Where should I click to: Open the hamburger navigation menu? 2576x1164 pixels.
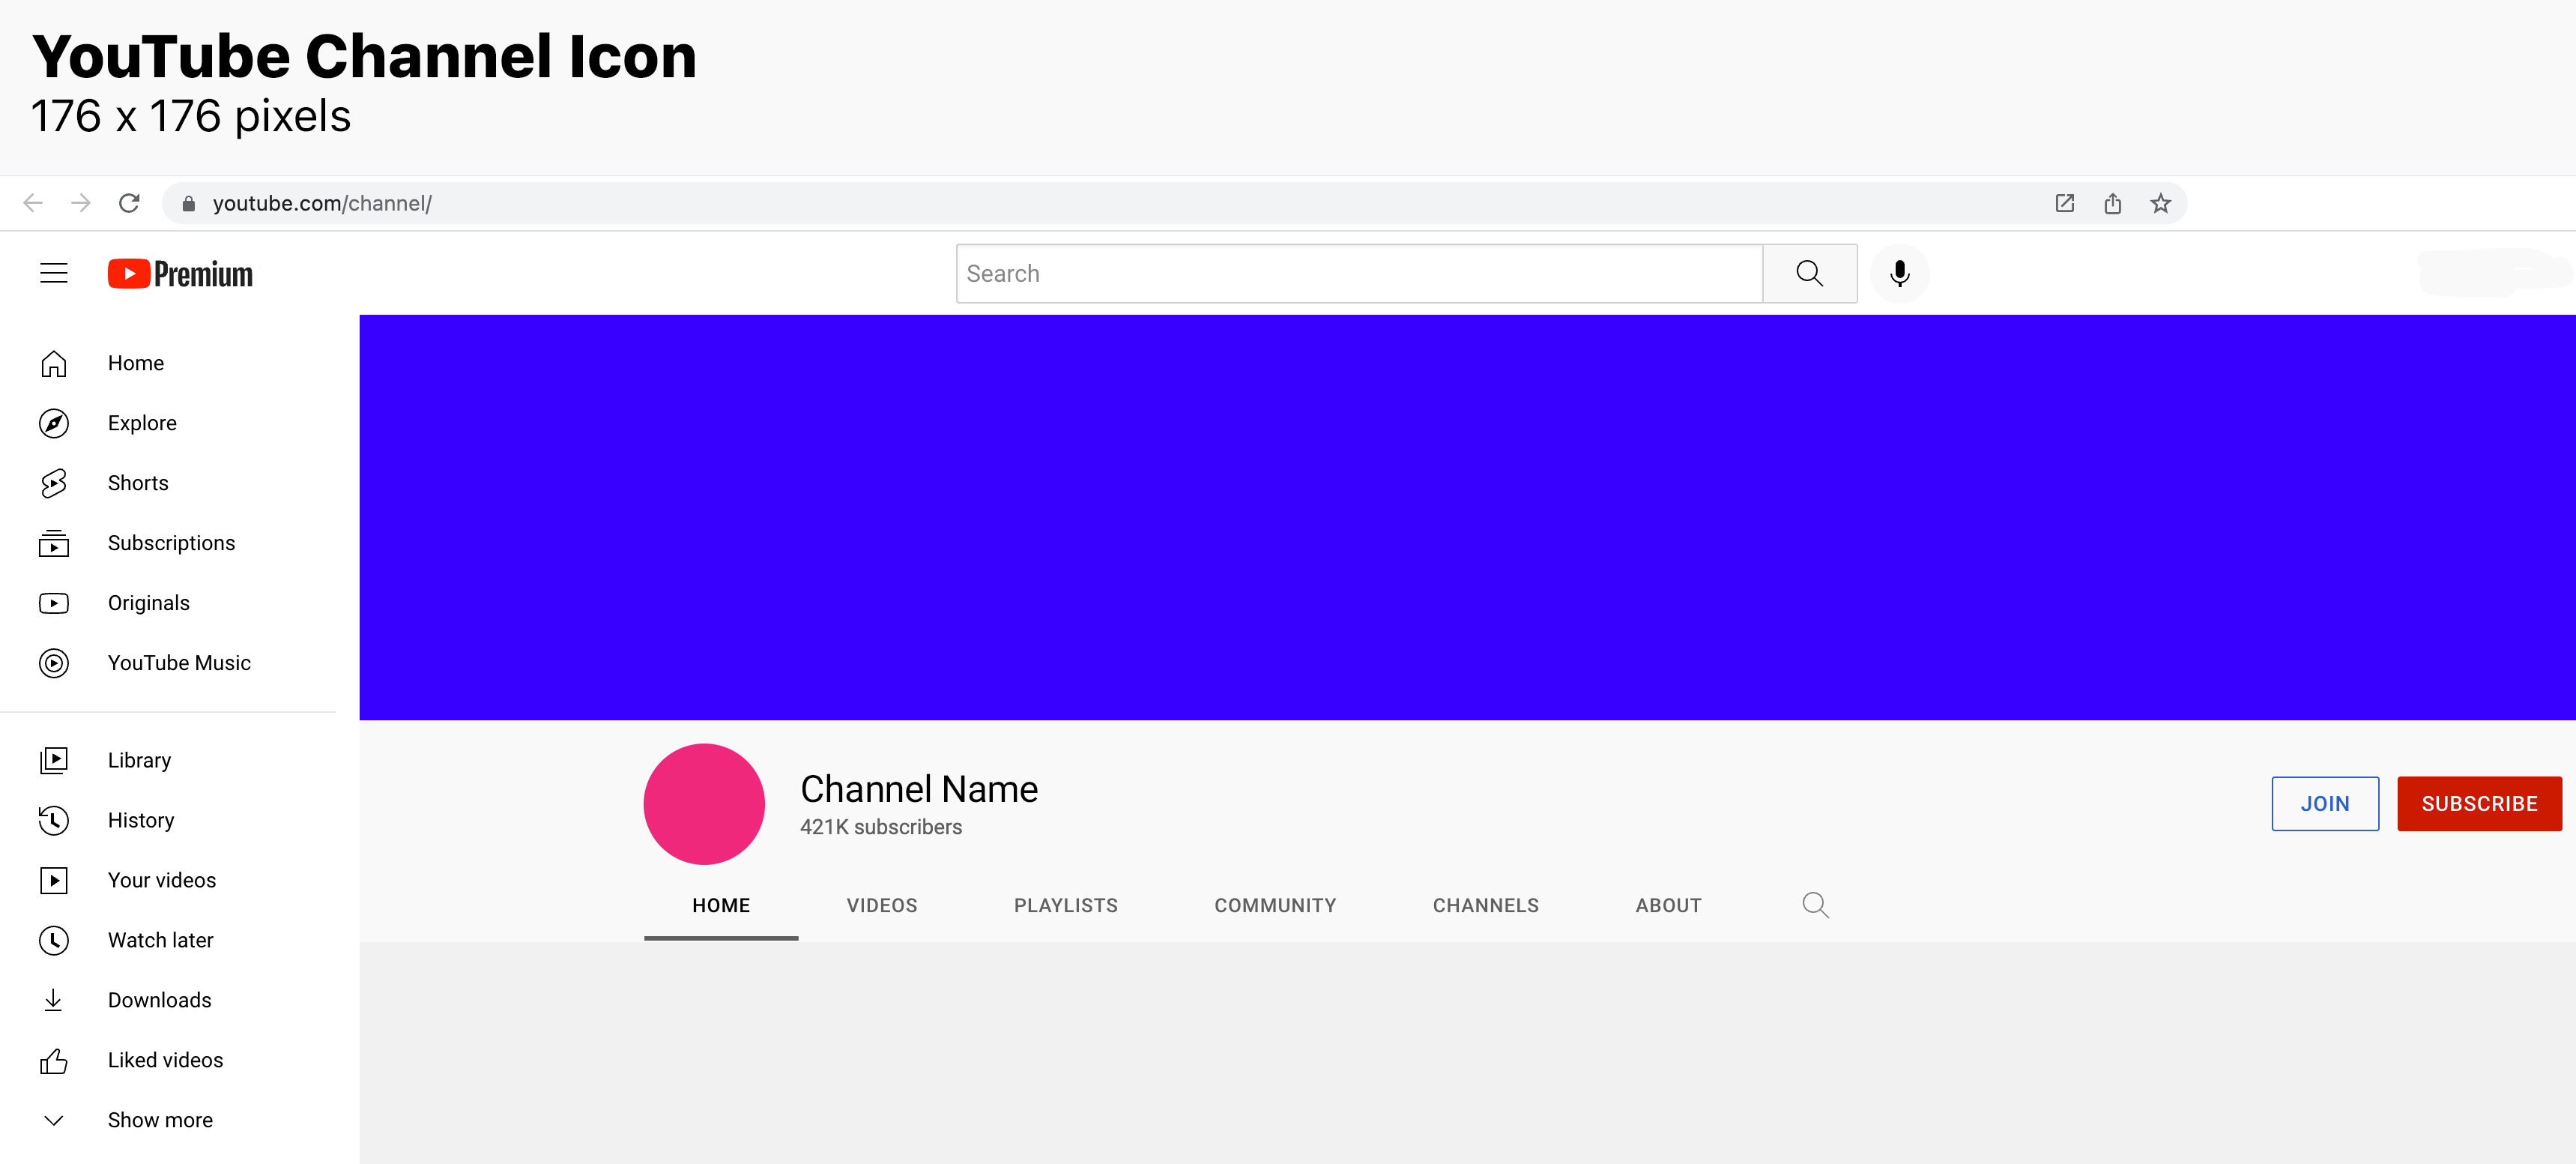tap(53, 272)
